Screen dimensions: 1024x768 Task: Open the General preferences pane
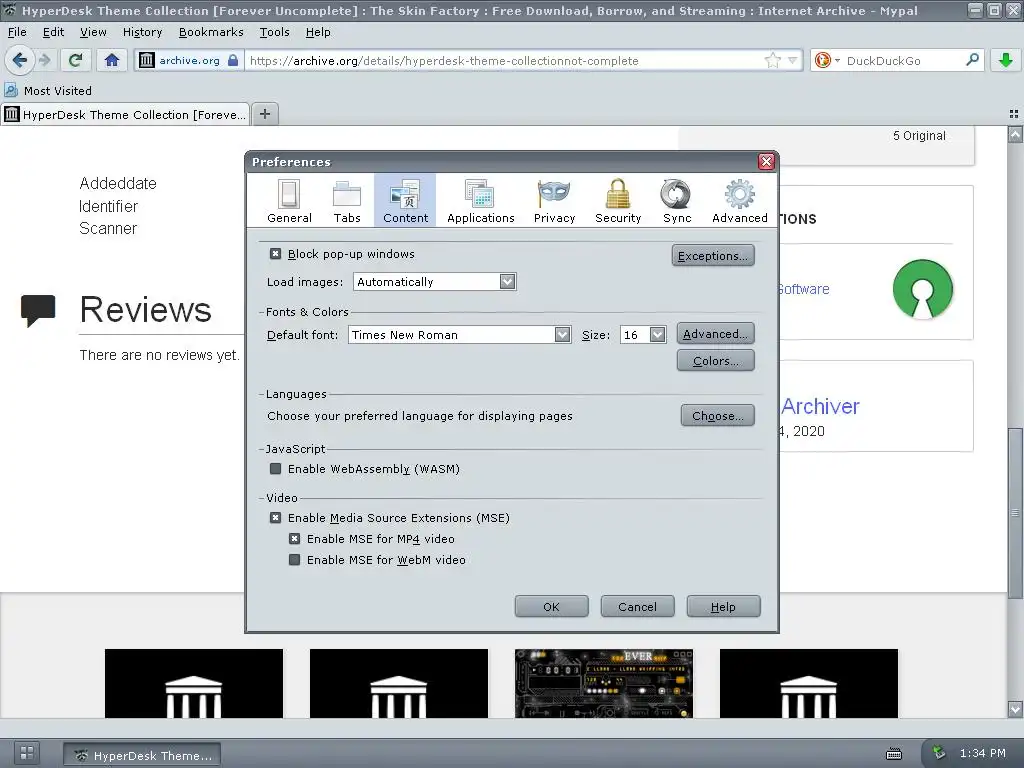289,200
